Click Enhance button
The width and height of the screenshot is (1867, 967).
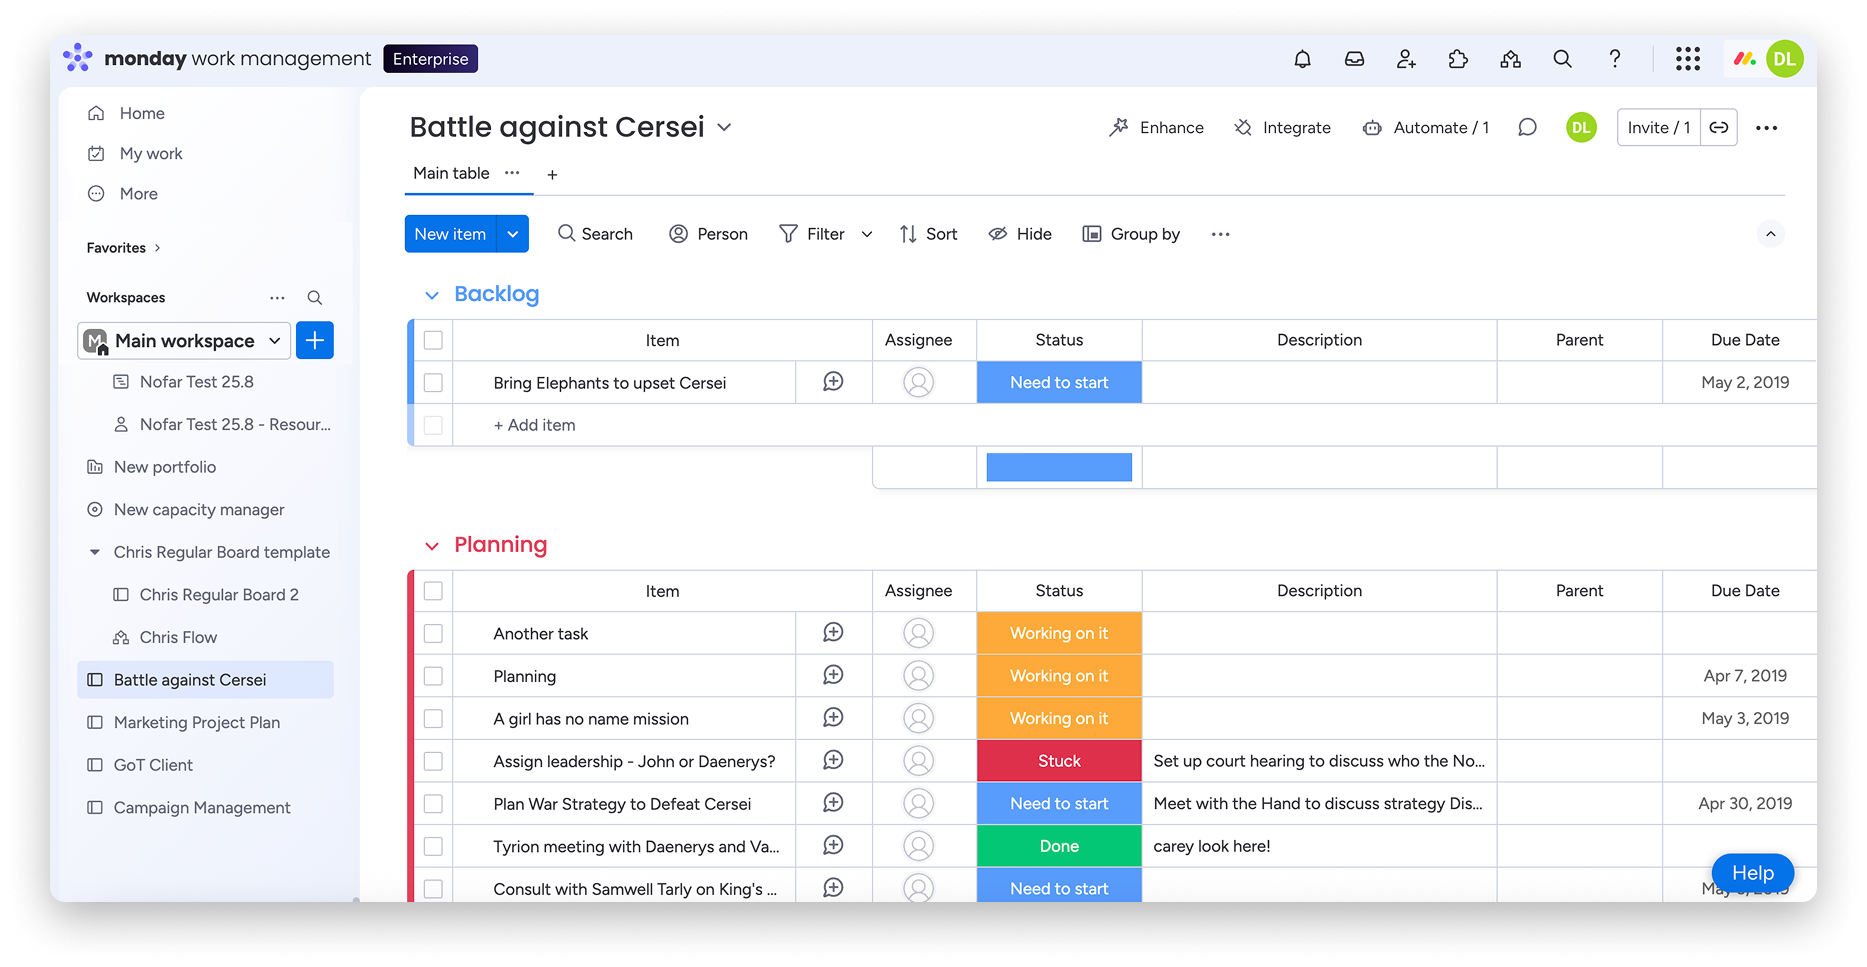tap(1156, 127)
